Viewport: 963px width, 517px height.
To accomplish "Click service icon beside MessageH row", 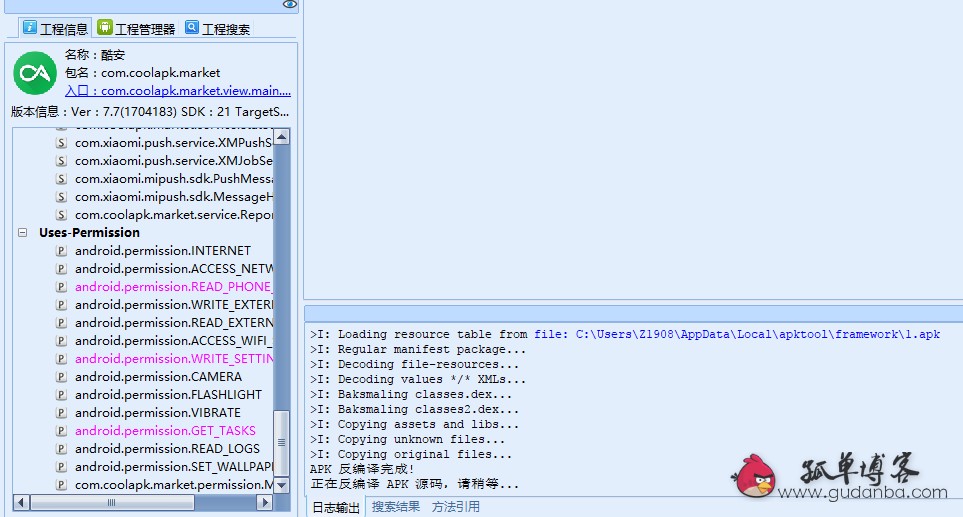I will (x=61, y=197).
